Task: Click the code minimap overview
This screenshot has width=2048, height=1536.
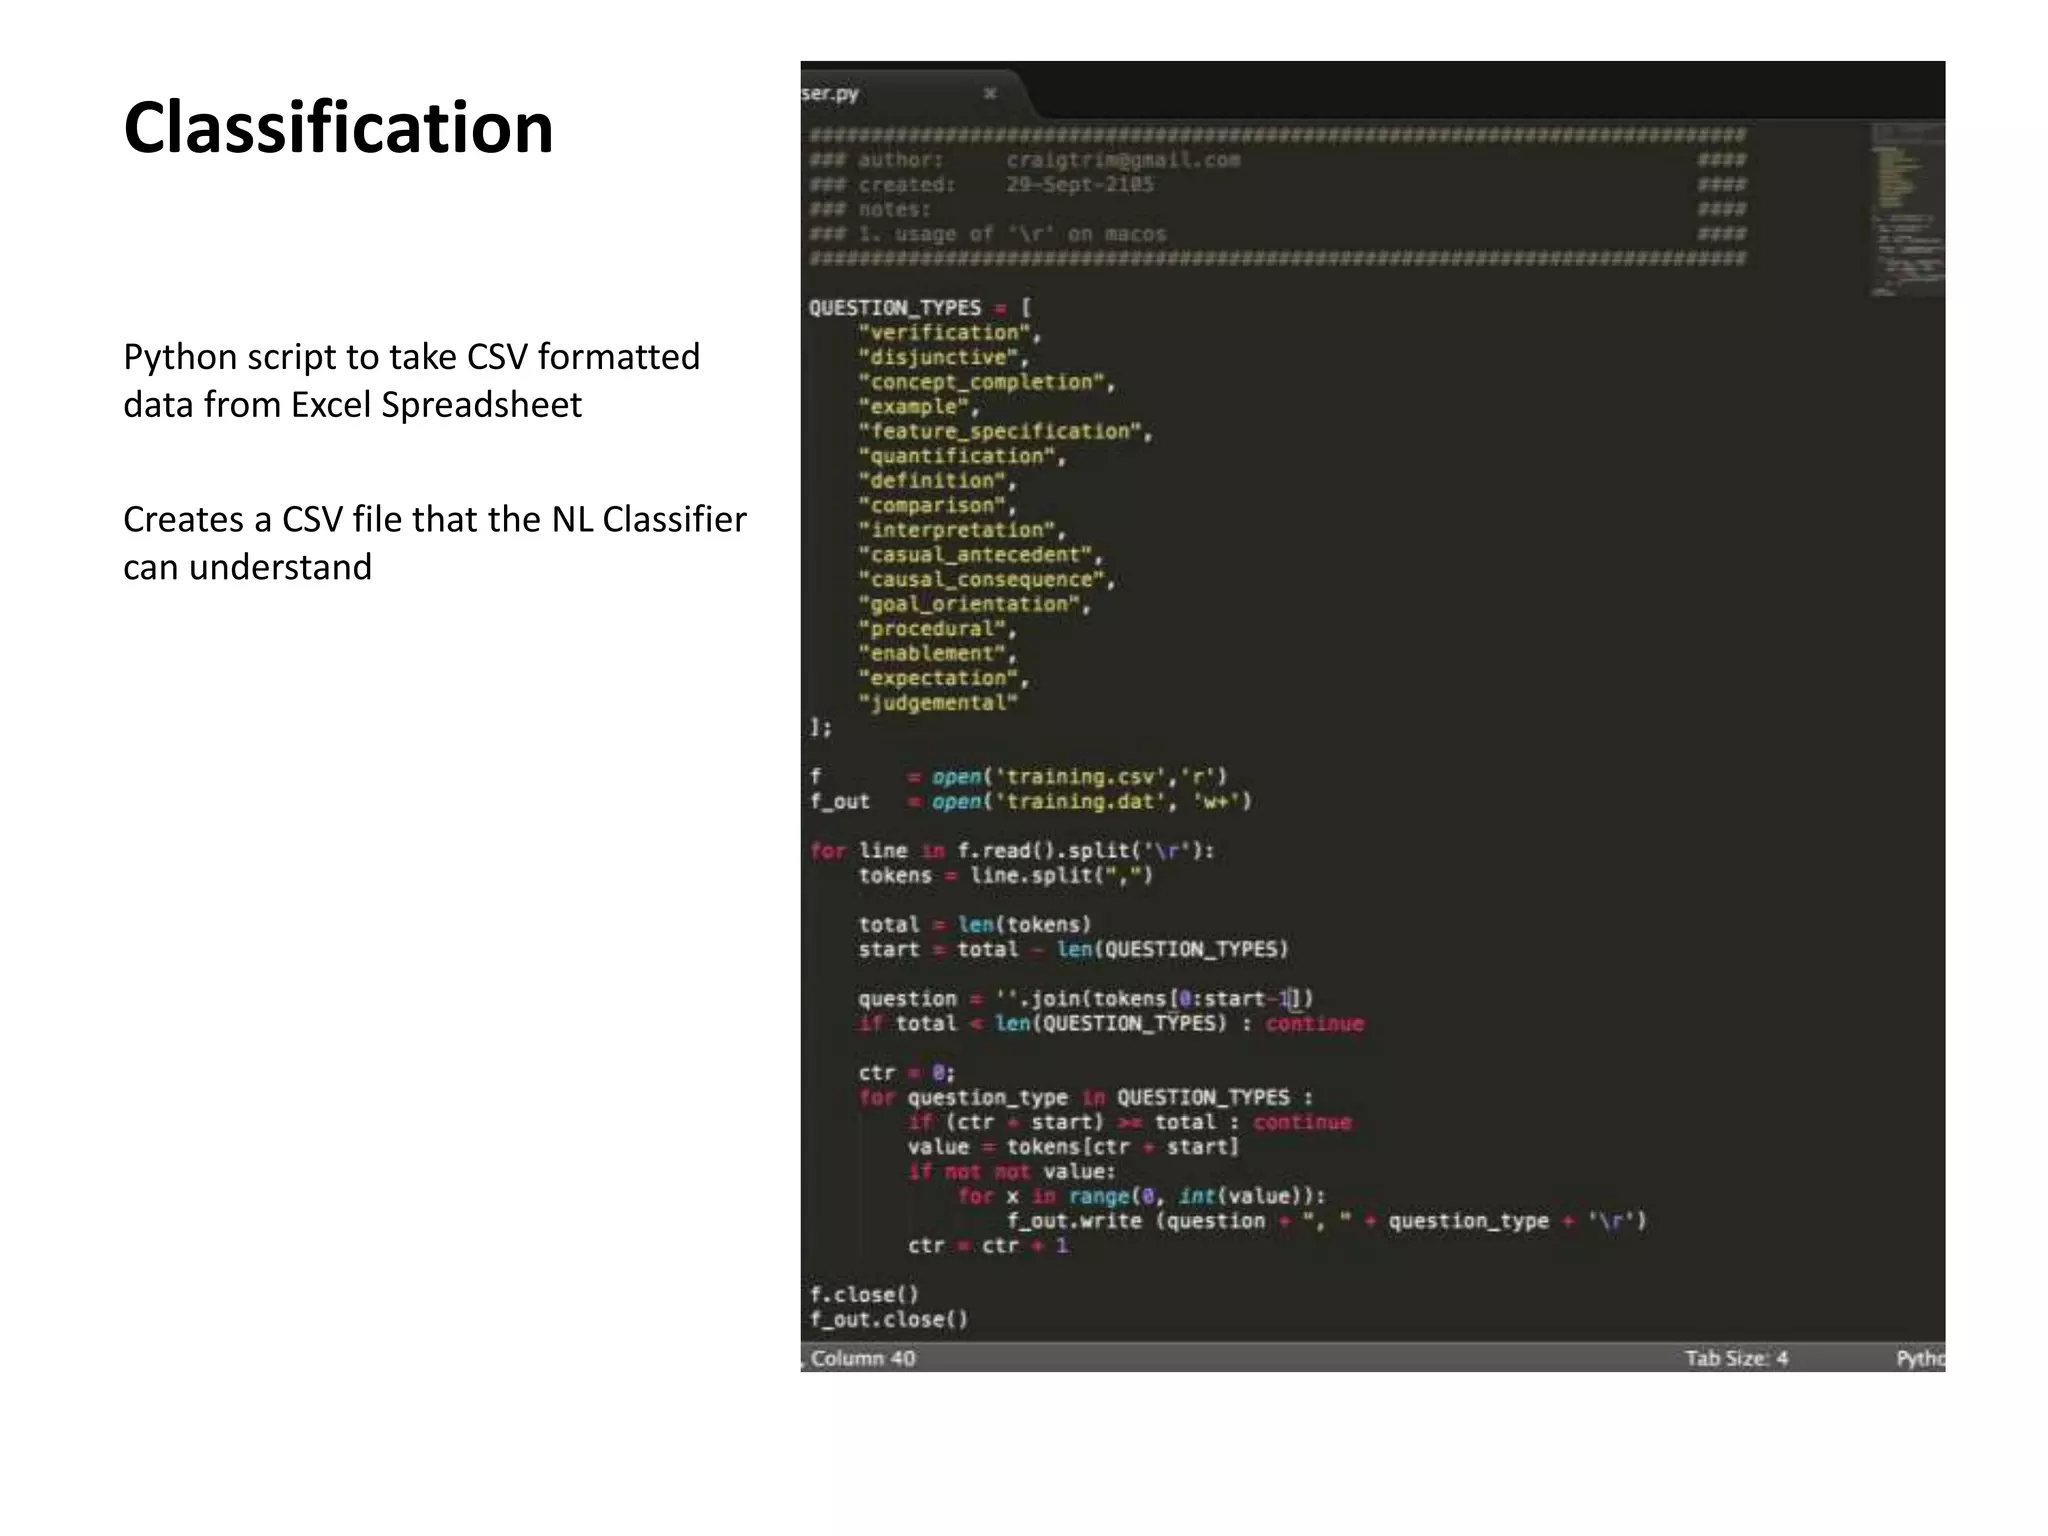Action: (x=1907, y=210)
